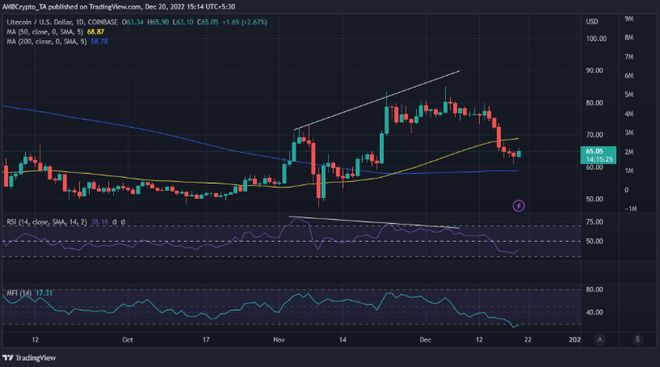The width and height of the screenshot is (660, 367).
Task: Click the MFI (14) indicator legend
Action: (19, 293)
